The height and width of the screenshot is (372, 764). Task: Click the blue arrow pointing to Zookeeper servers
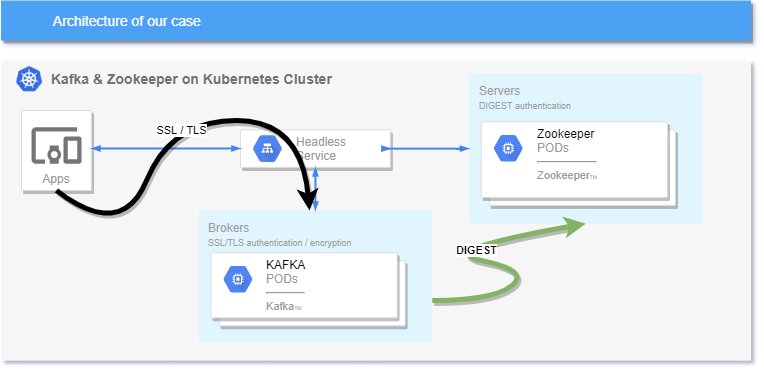point(424,149)
